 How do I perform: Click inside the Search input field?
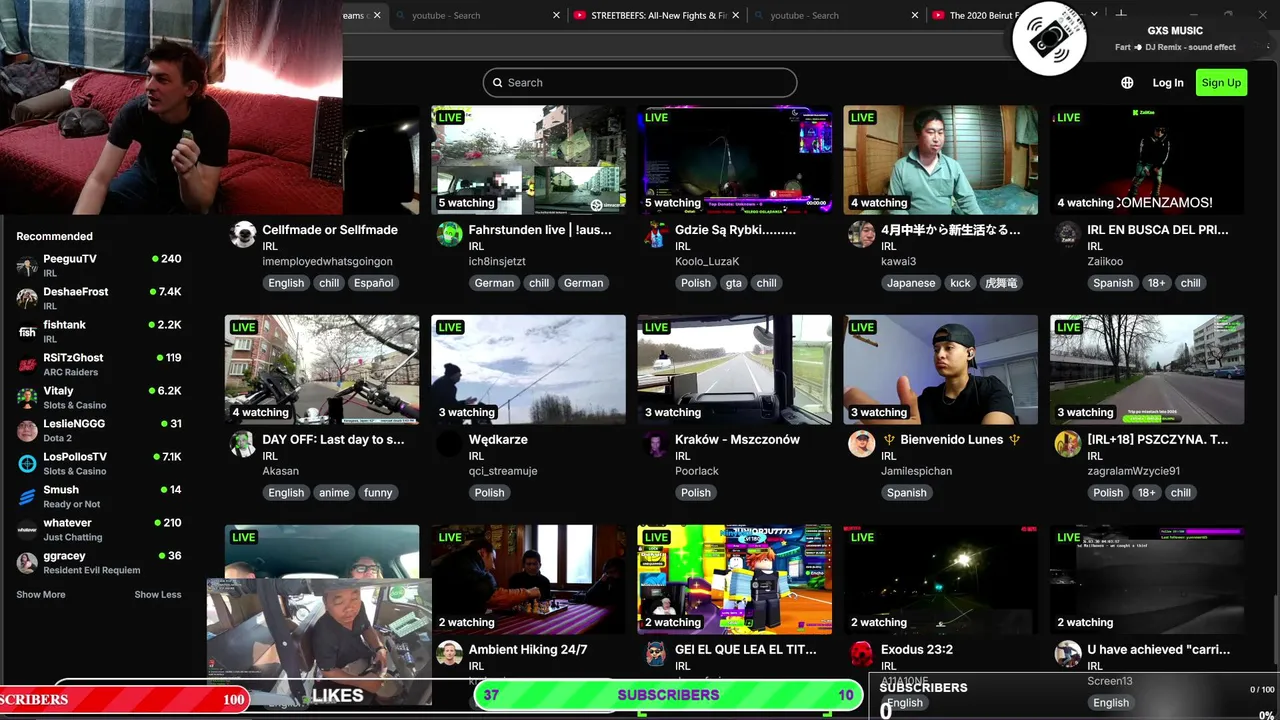640,83
